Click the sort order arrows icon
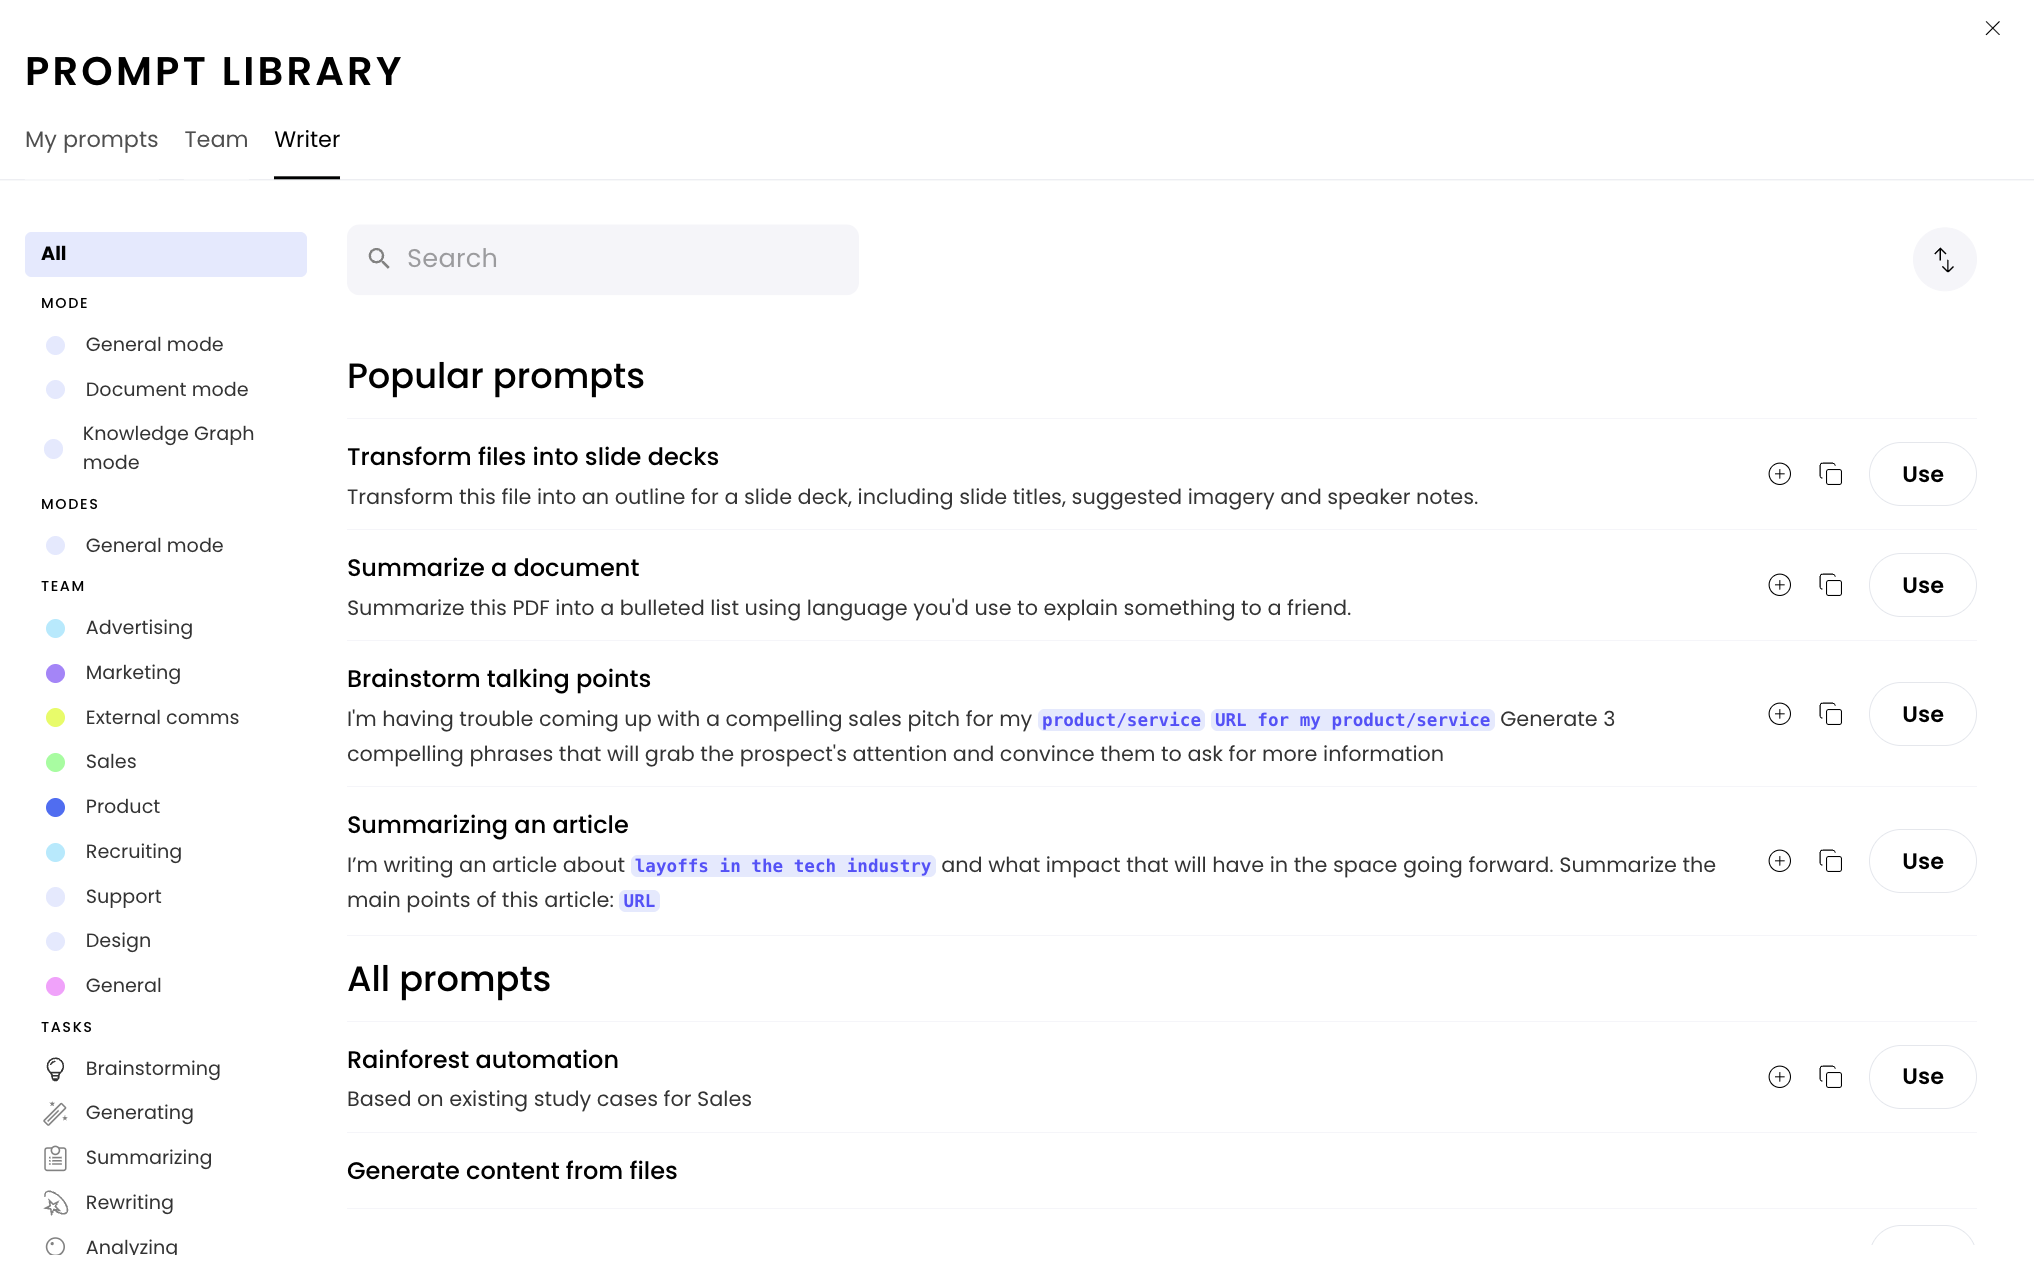 [1944, 260]
